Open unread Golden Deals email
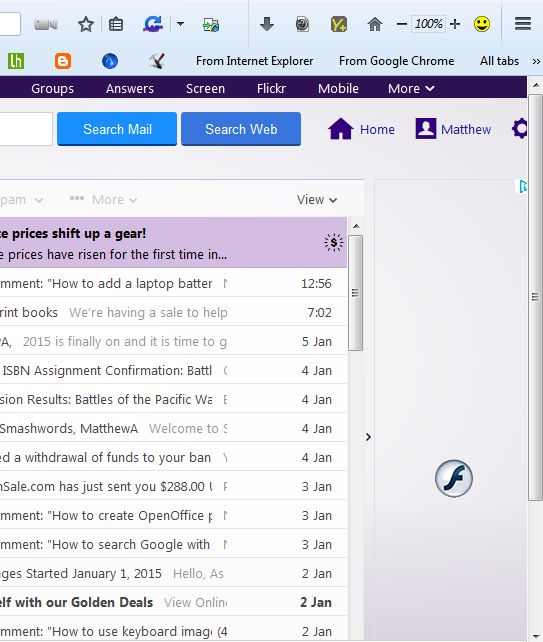The image size is (543, 642). point(173,602)
